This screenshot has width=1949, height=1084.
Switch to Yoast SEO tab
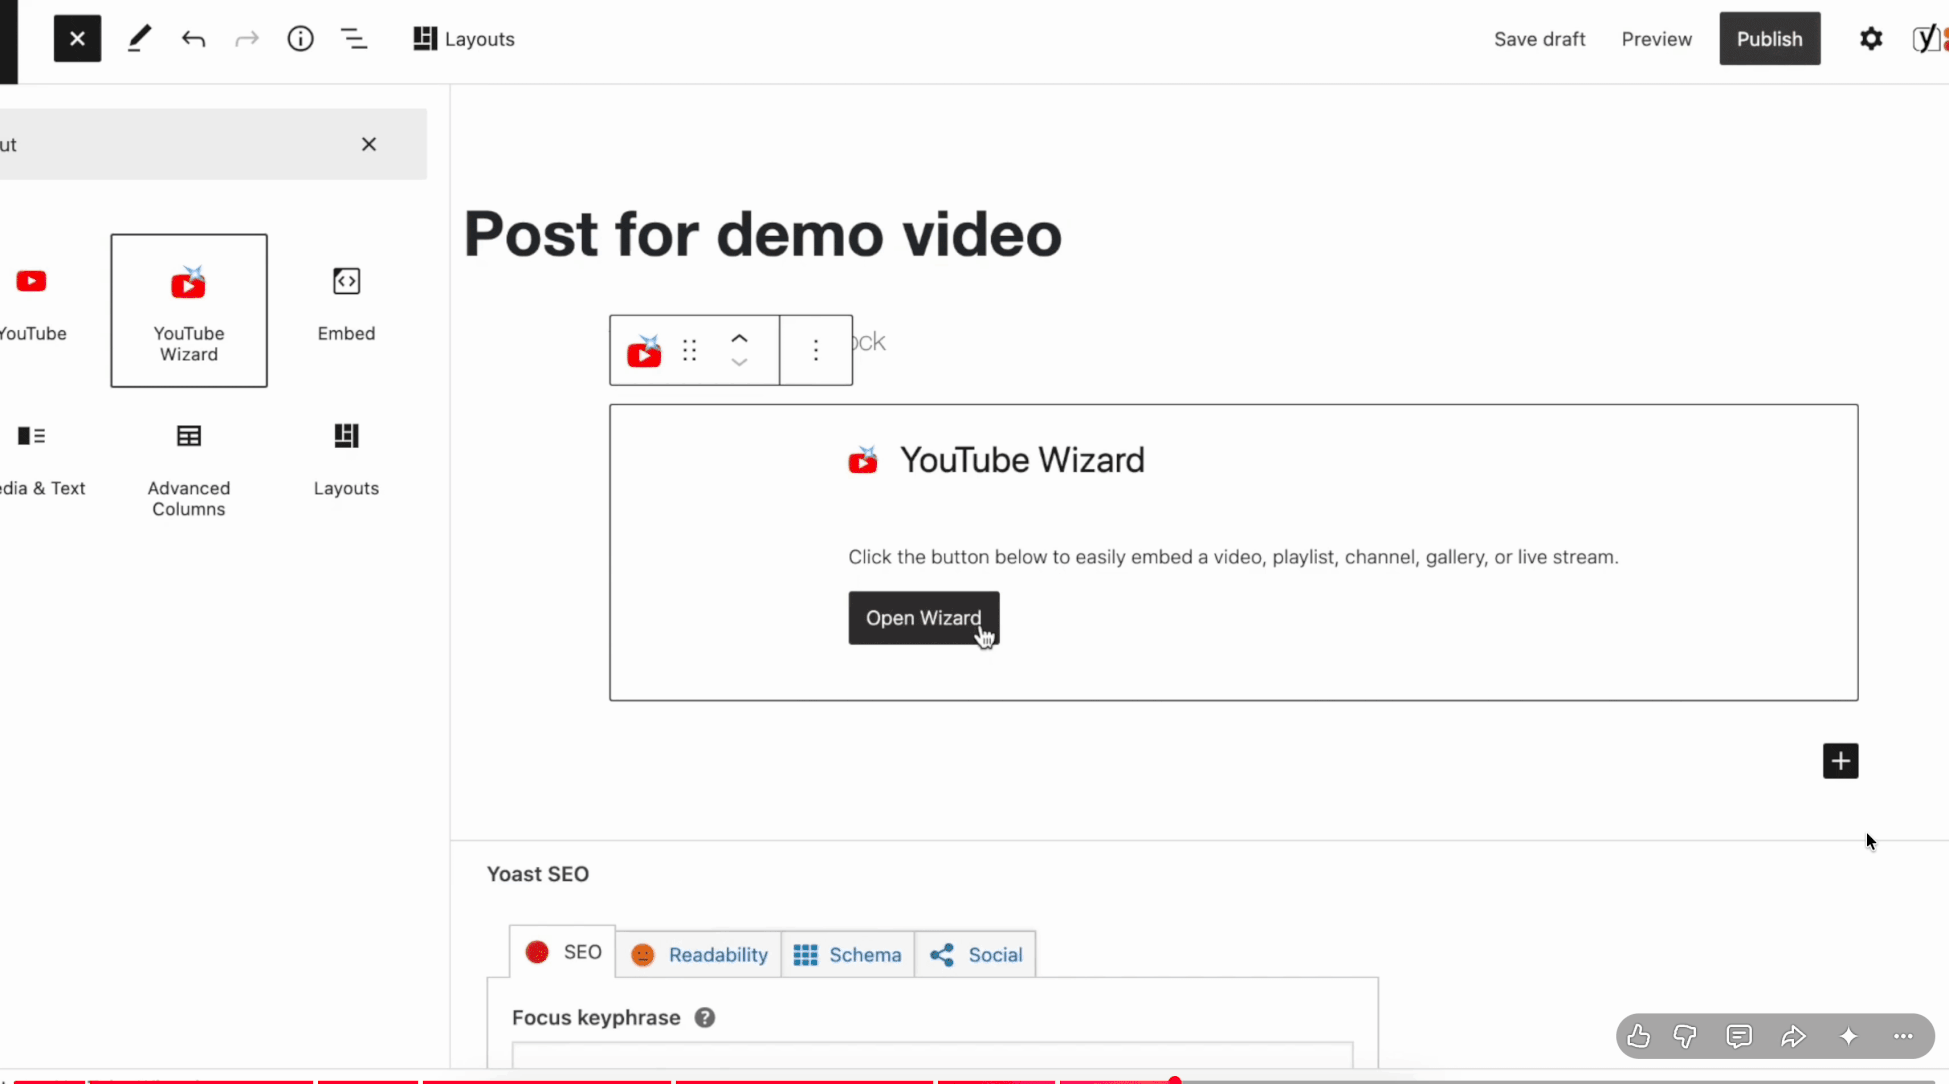tap(563, 952)
